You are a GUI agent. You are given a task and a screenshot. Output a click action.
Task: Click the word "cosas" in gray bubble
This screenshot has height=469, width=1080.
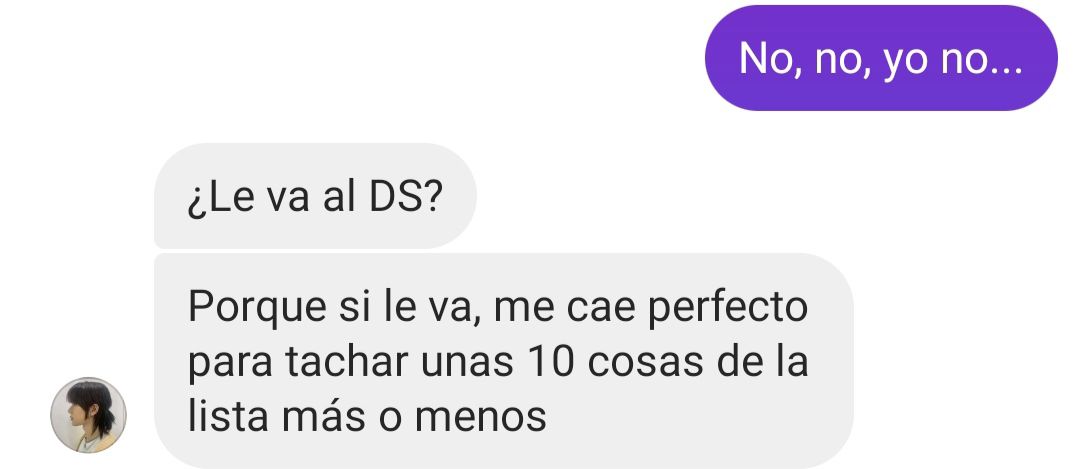[x=646, y=363]
